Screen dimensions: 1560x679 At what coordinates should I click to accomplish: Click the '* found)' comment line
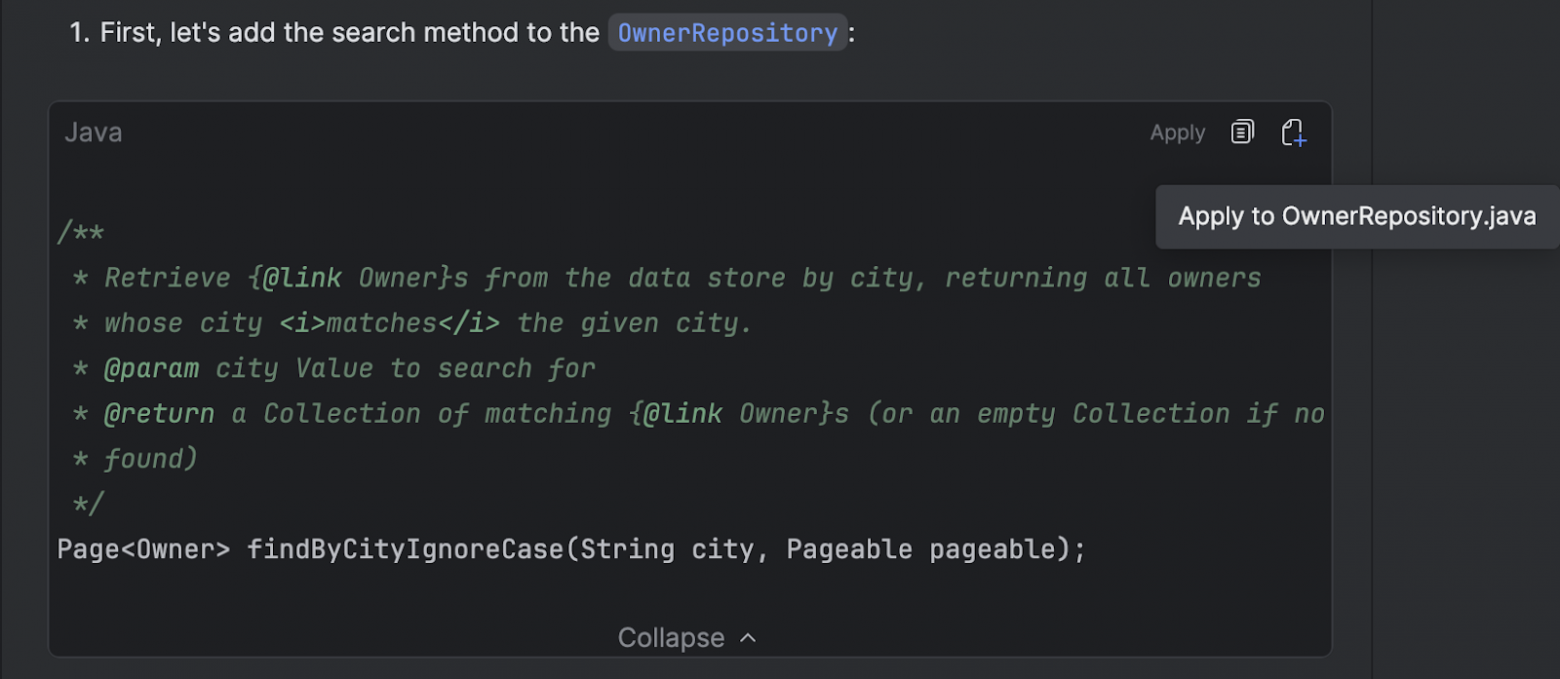pyautogui.click(x=135, y=459)
